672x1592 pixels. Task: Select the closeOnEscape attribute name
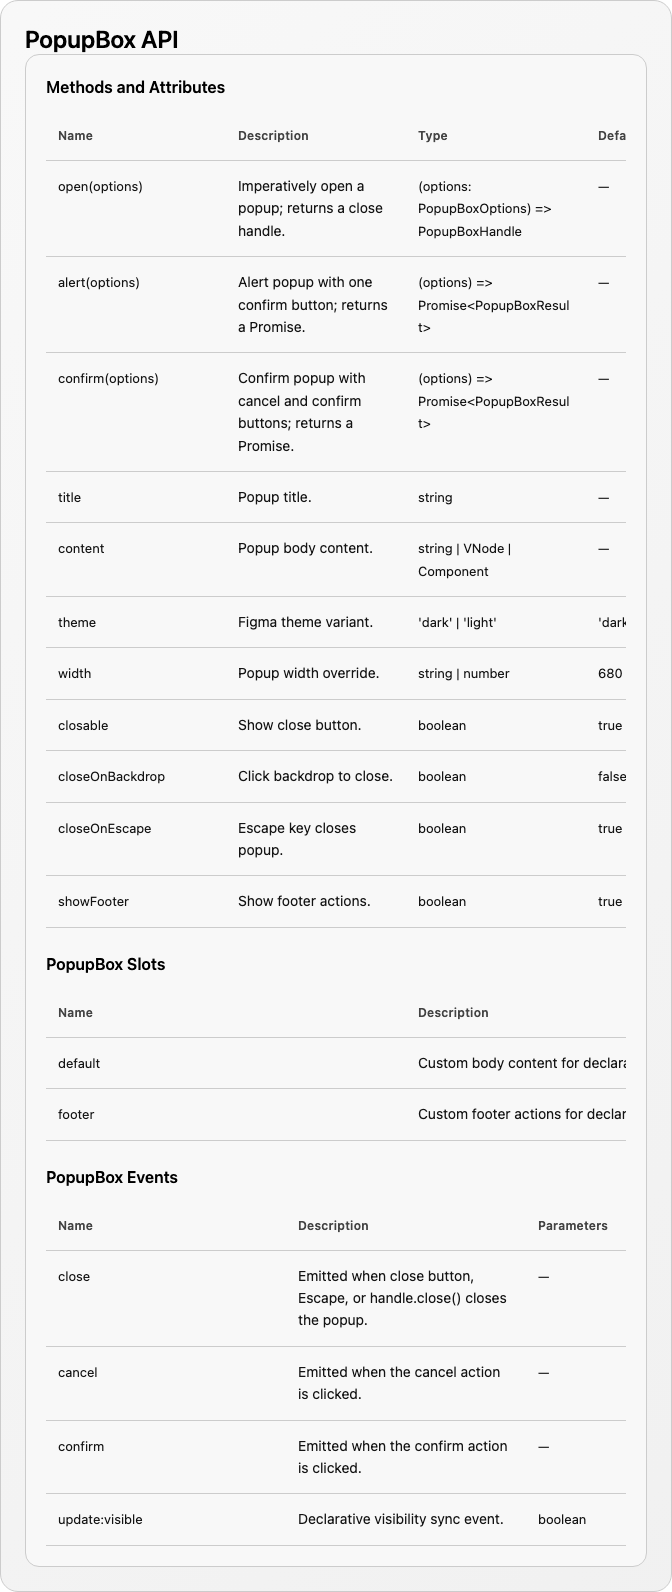(104, 829)
